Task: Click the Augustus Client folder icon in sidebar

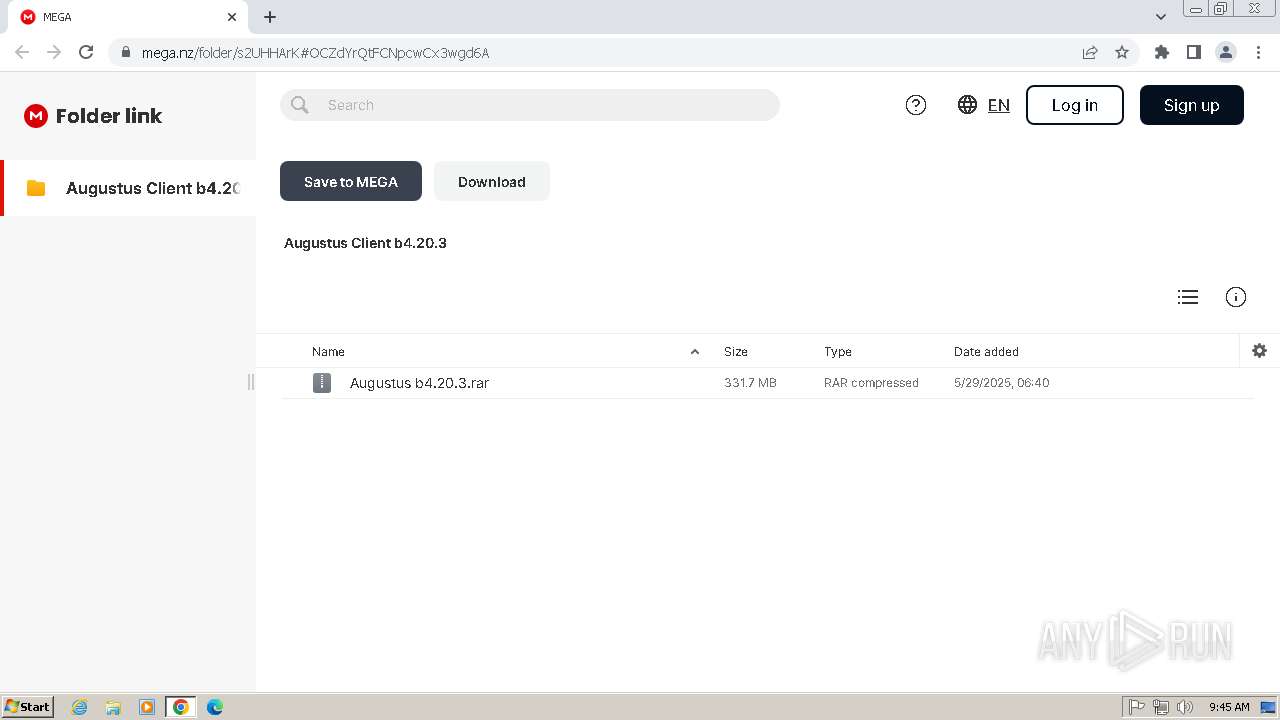Action: pos(36,188)
